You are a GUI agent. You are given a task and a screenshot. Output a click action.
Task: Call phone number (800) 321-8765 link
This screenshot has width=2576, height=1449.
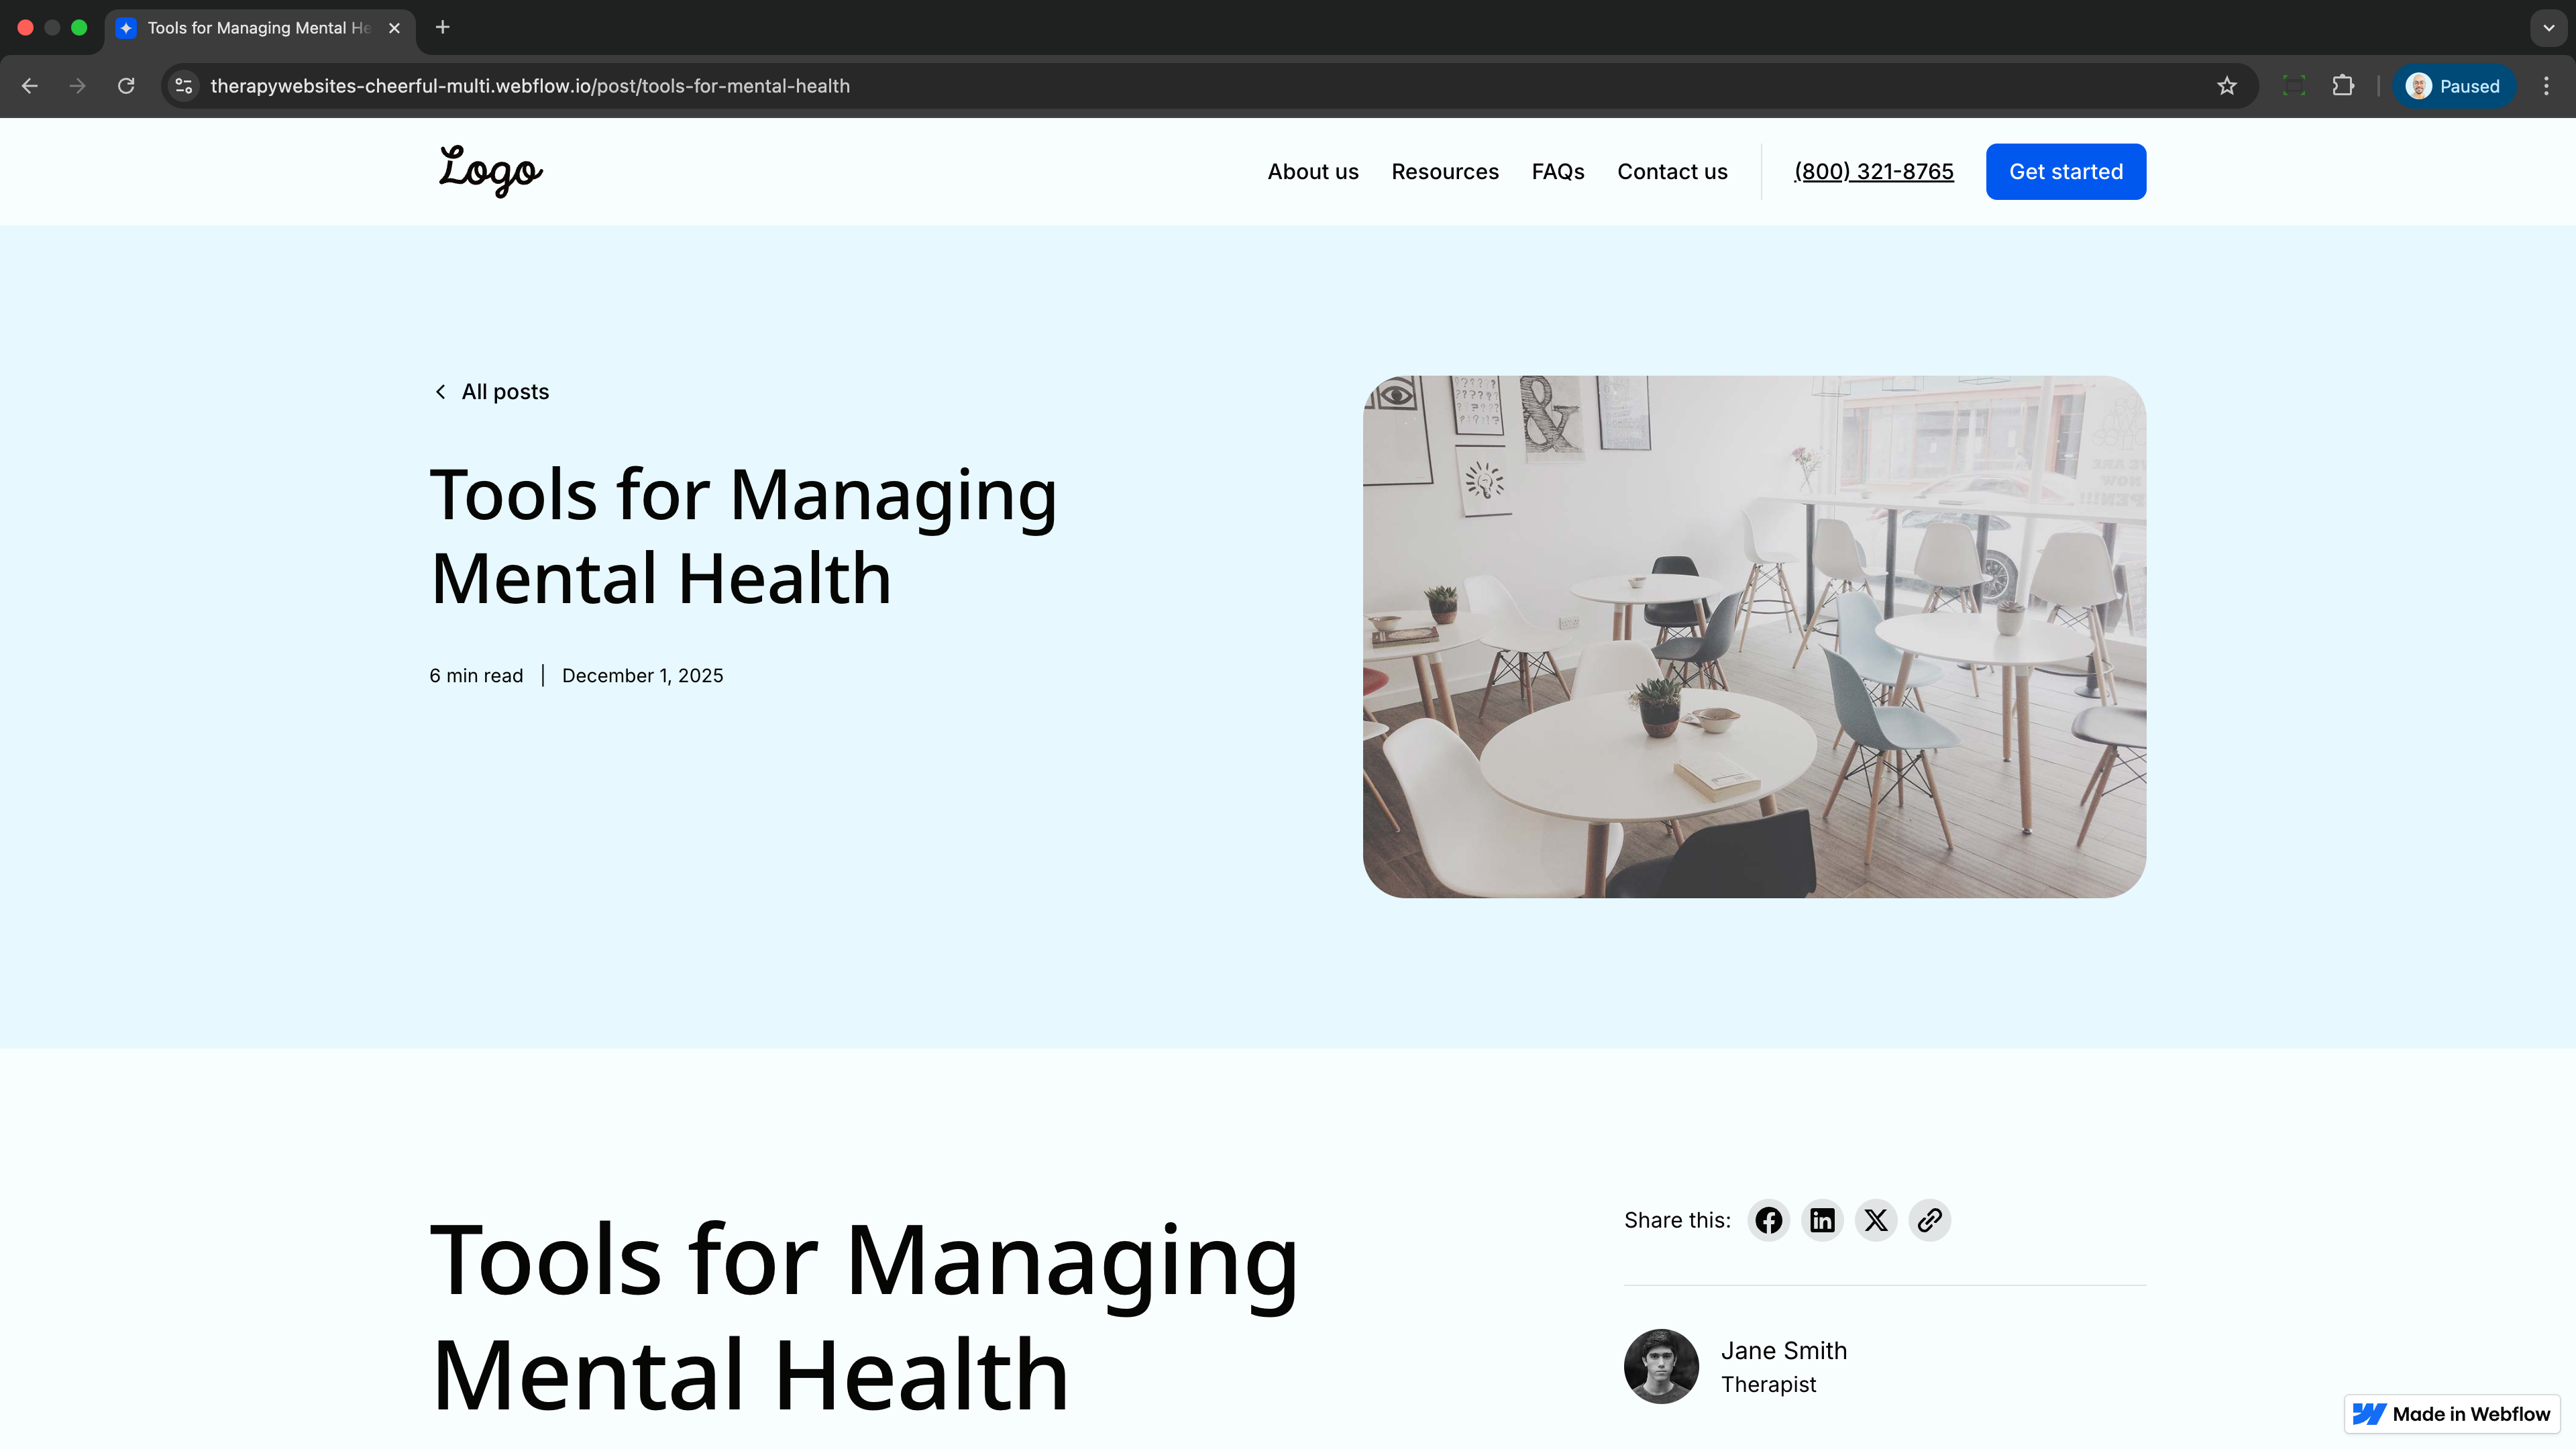point(1873,172)
